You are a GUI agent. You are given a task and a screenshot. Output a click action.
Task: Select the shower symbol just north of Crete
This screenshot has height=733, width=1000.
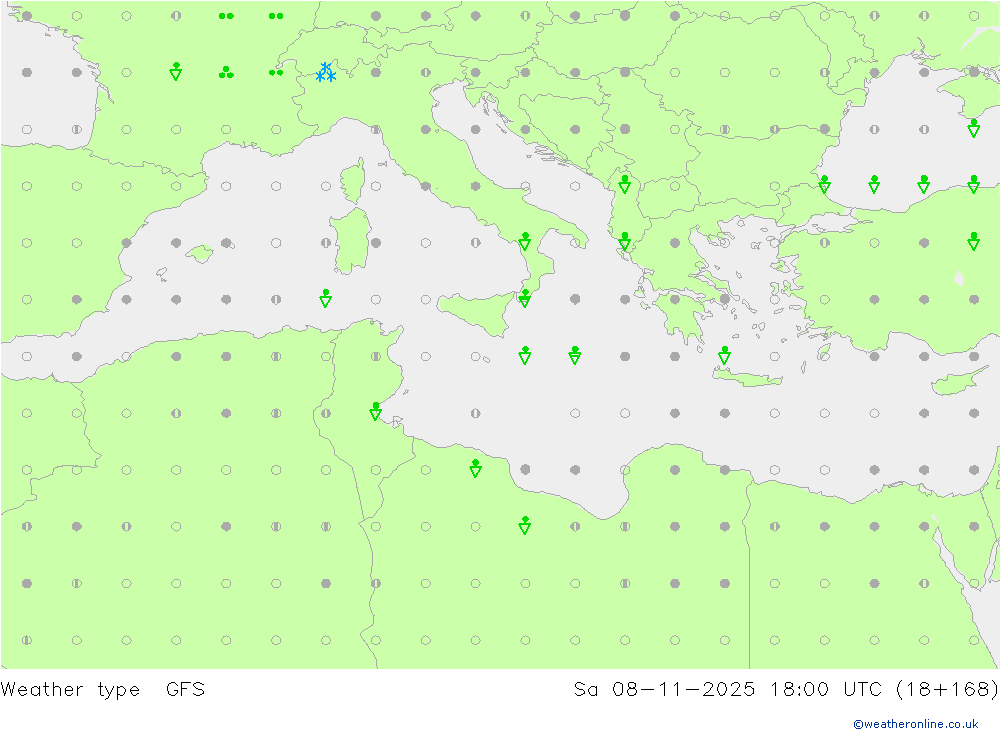(724, 355)
